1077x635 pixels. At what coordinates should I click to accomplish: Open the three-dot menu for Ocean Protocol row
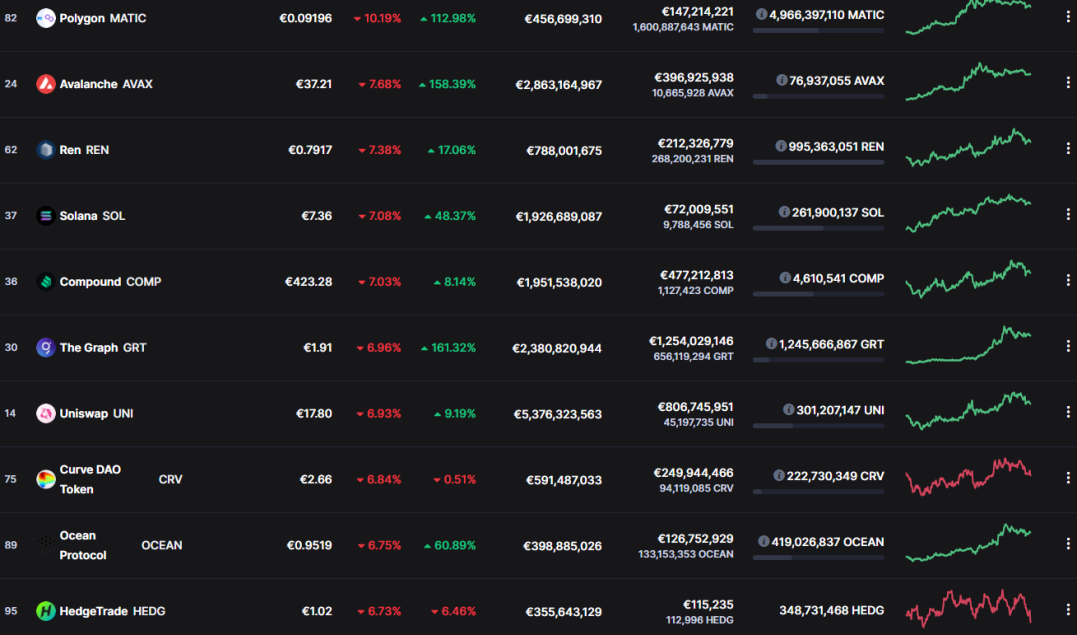1067,544
